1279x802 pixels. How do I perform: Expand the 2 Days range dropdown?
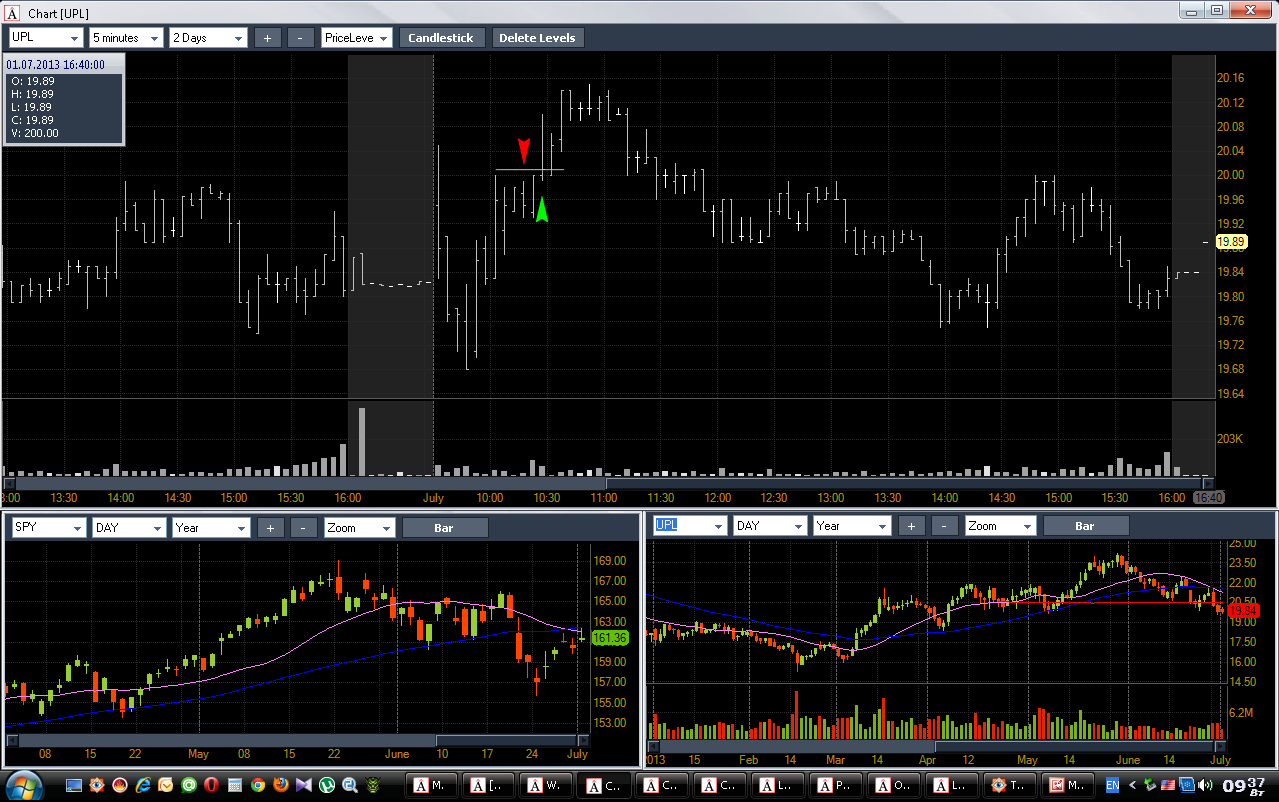pyautogui.click(x=208, y=38)
